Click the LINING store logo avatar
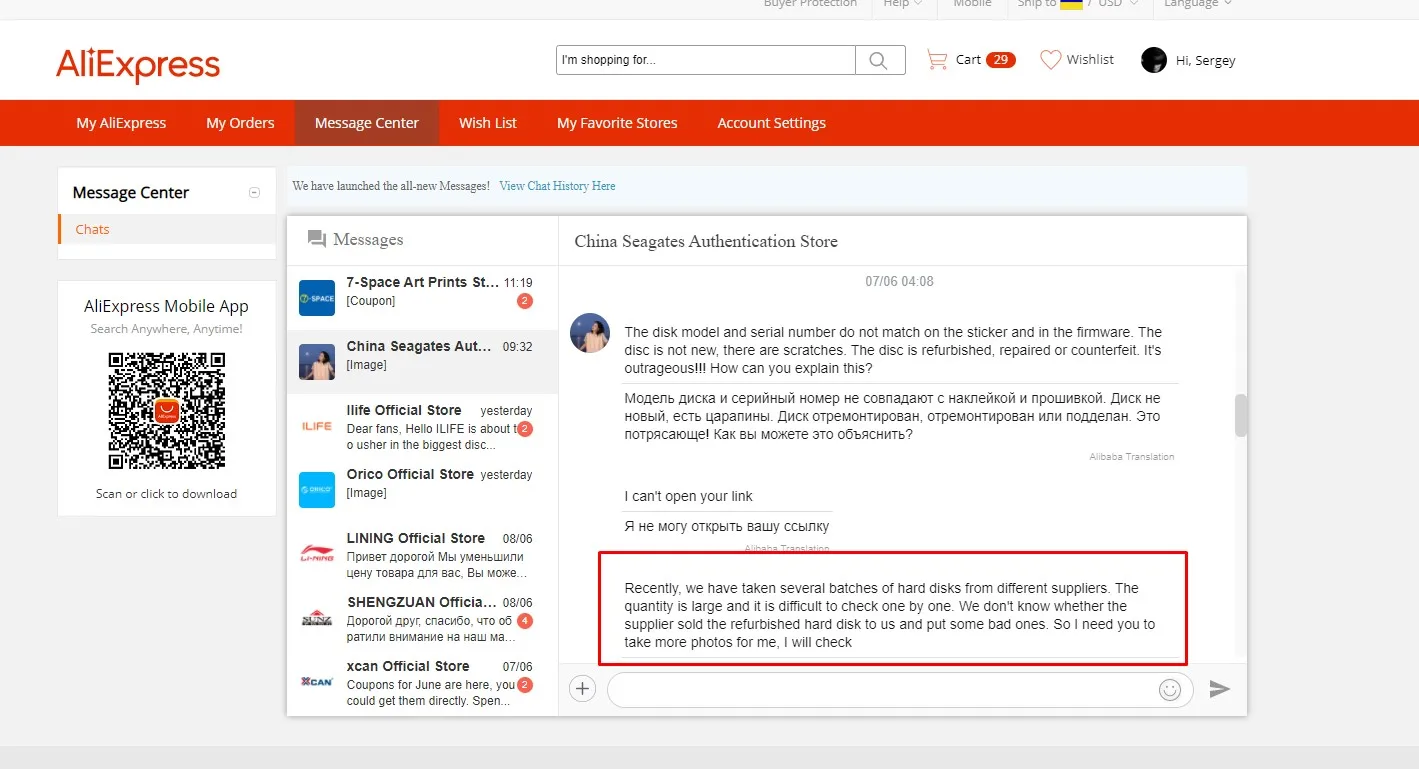The width and height of the screenshot is (1419, 769). (317, 554)
